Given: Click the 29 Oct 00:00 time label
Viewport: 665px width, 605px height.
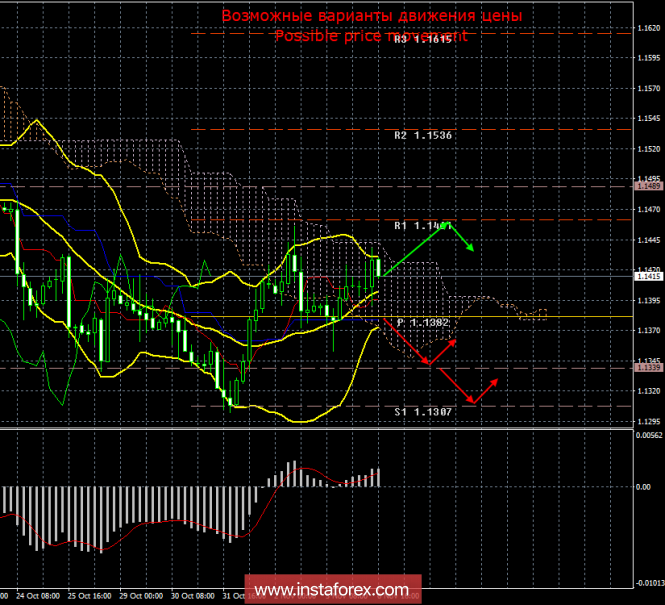Looking at the screenshot, I should click(141, 596).
